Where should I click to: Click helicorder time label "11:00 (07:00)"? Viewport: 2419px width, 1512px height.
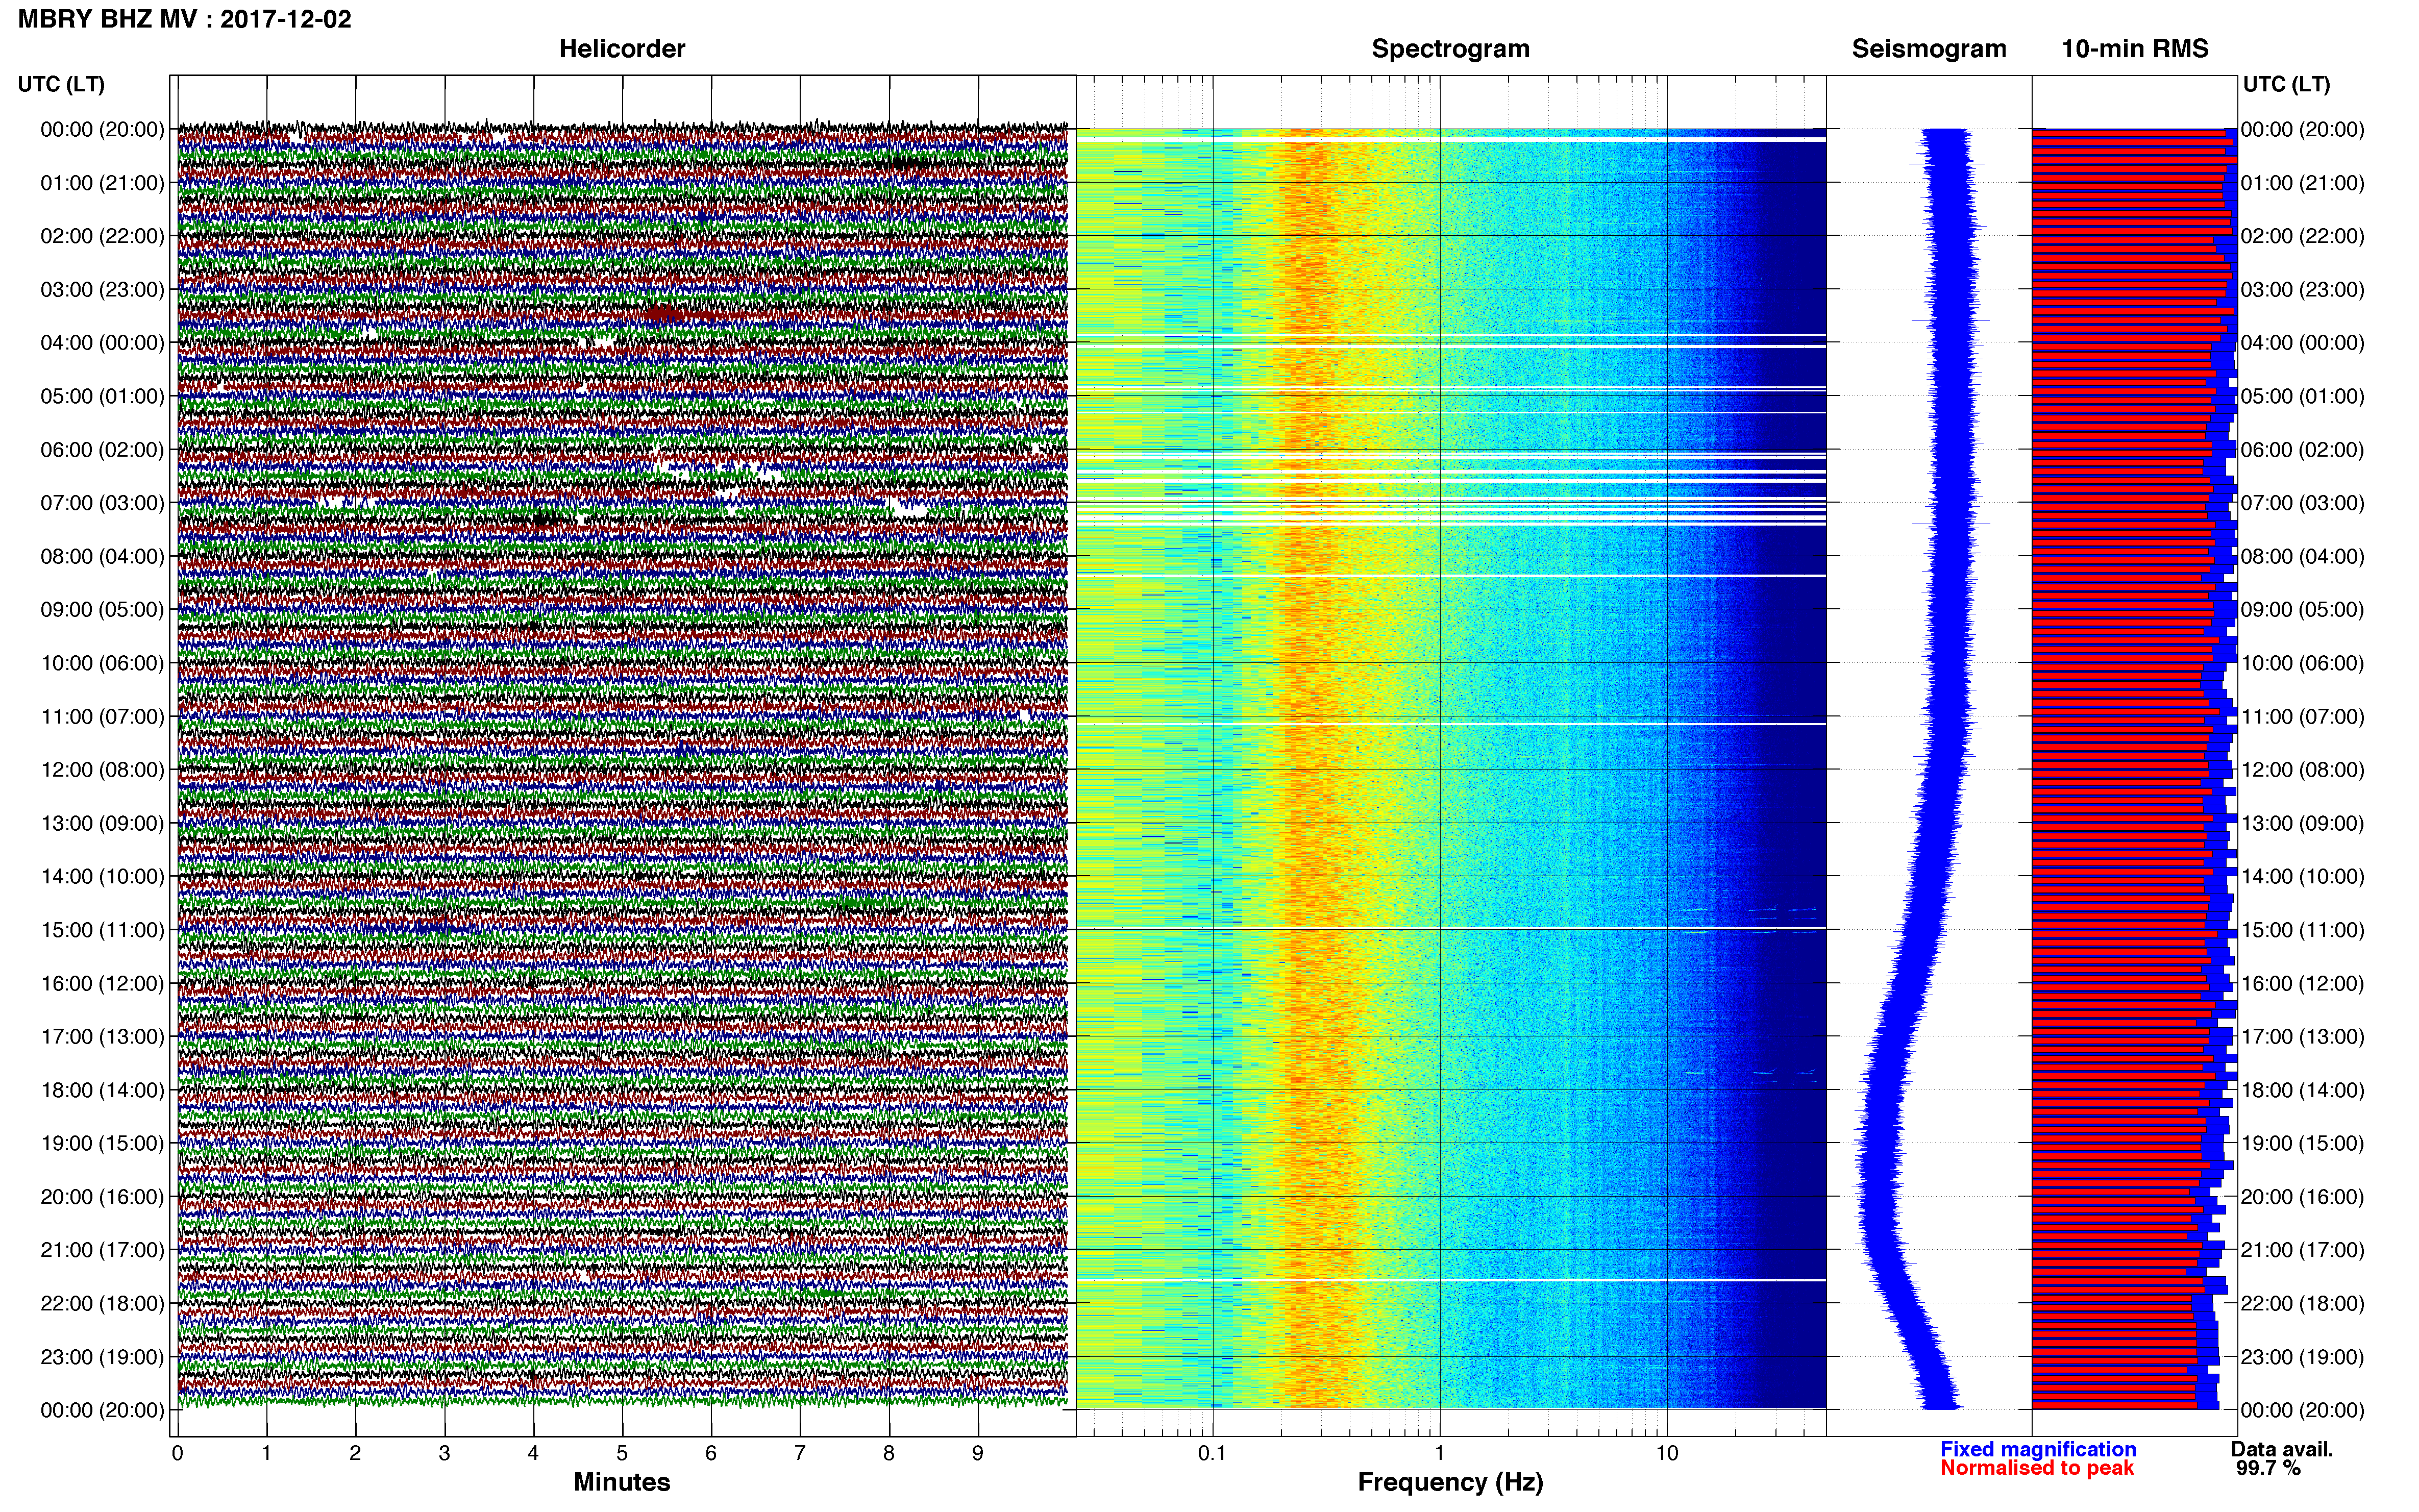pyautogui.click(x=102, y=717)
